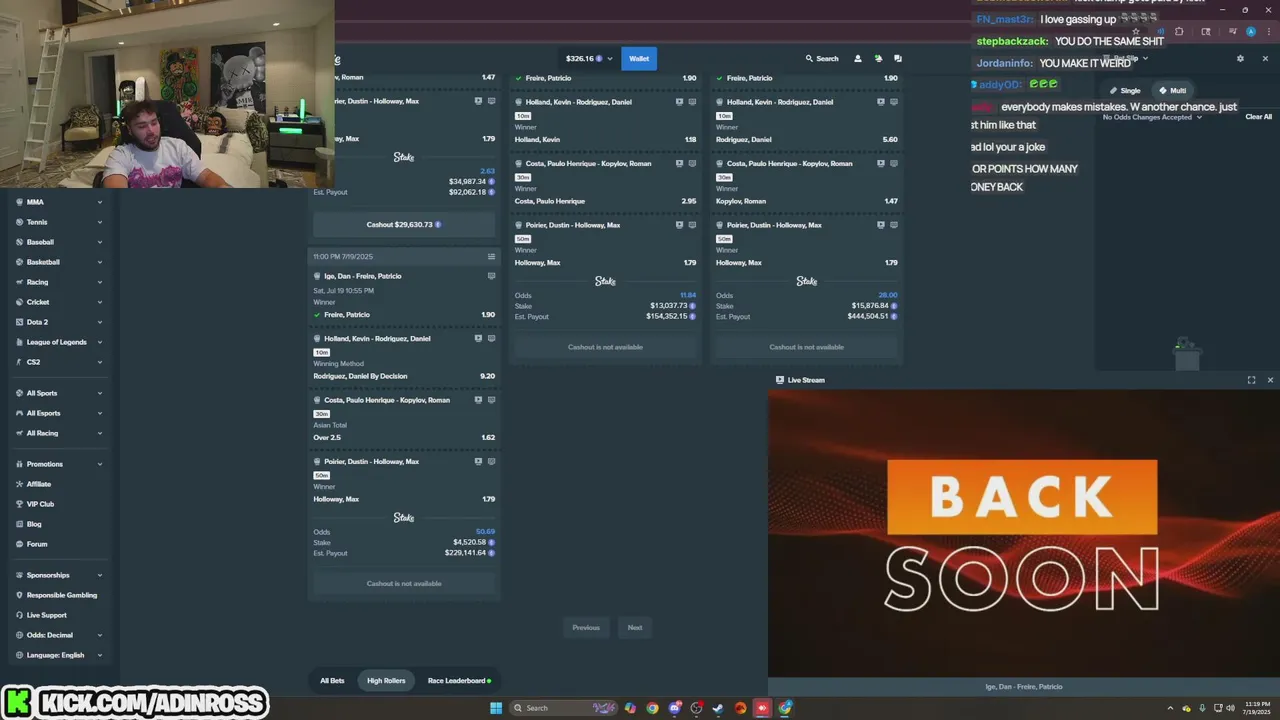
Task: Click the blue Wallet button
Action: click(x=639, y=59)
